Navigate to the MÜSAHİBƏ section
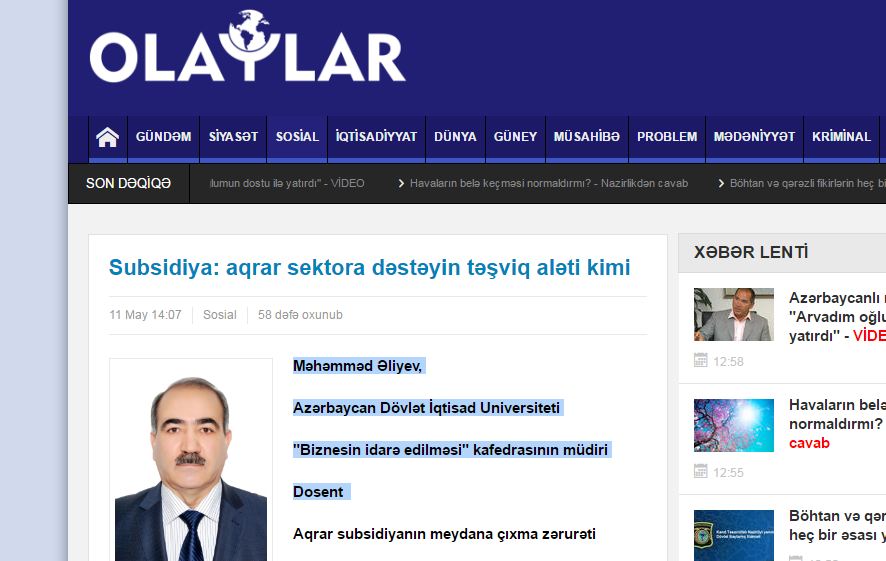Screen dimensions: 886x561 click(587, 137)
